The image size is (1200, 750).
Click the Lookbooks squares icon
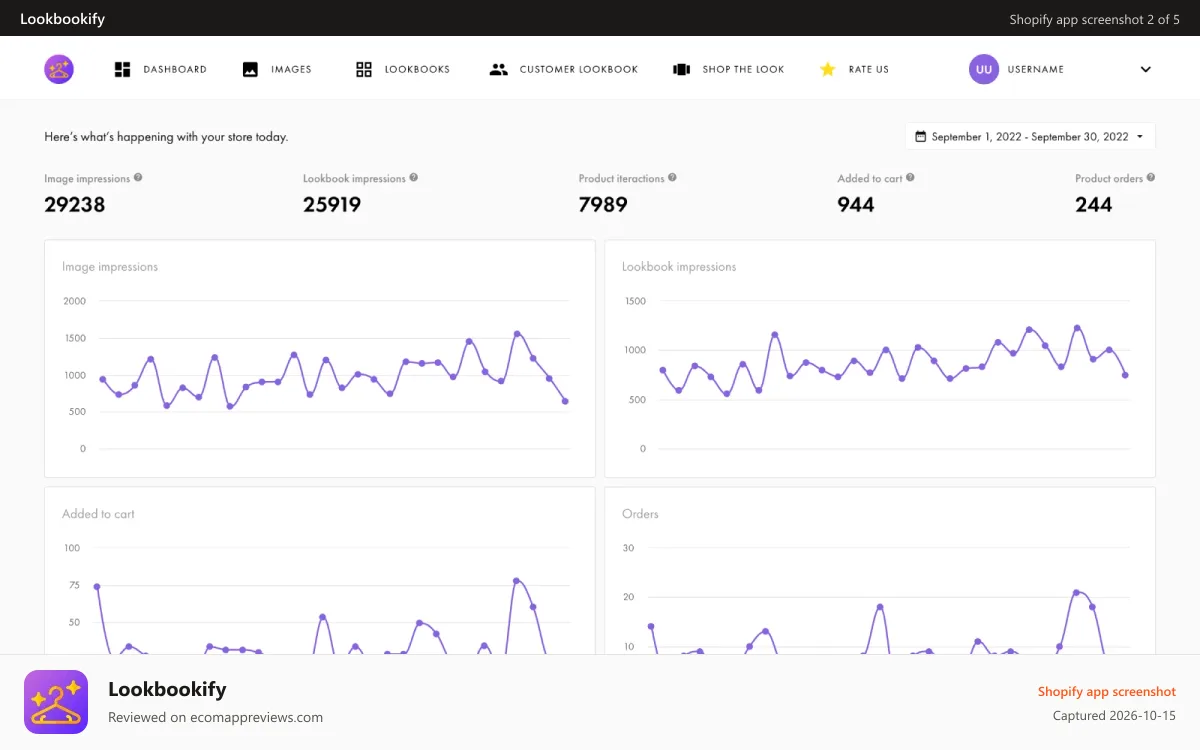pyautogui.click(x=364, y=69)
